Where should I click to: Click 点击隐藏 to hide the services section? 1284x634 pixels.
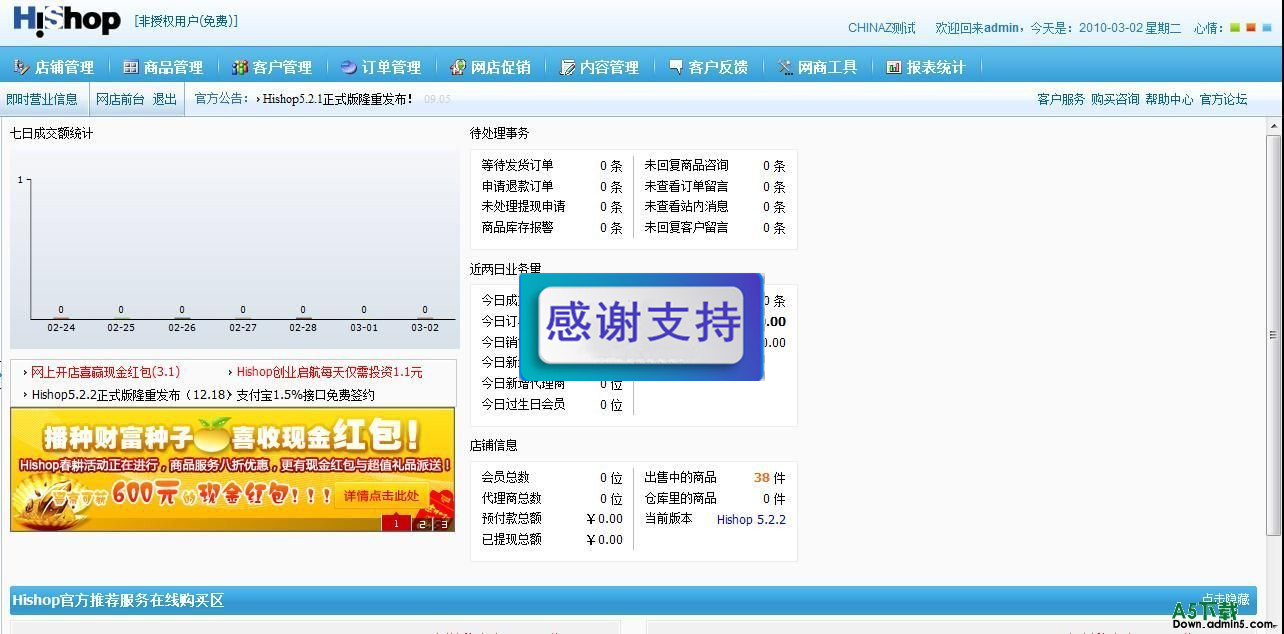[1225, 599]
